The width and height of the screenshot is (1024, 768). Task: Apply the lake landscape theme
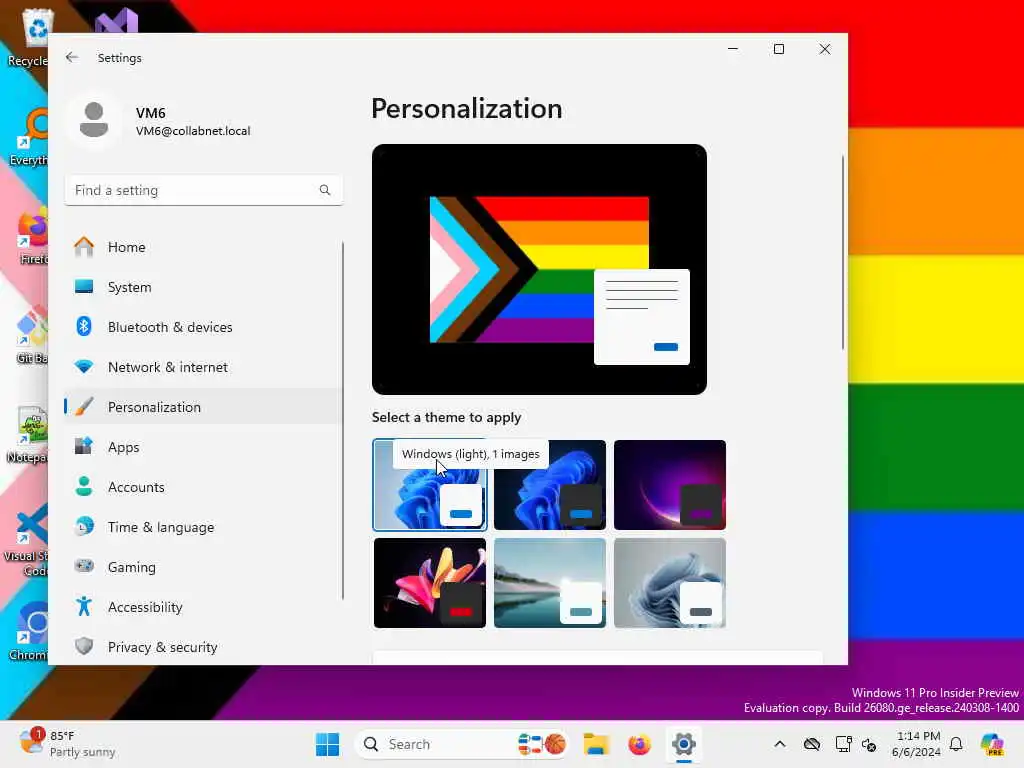point(550,583)
